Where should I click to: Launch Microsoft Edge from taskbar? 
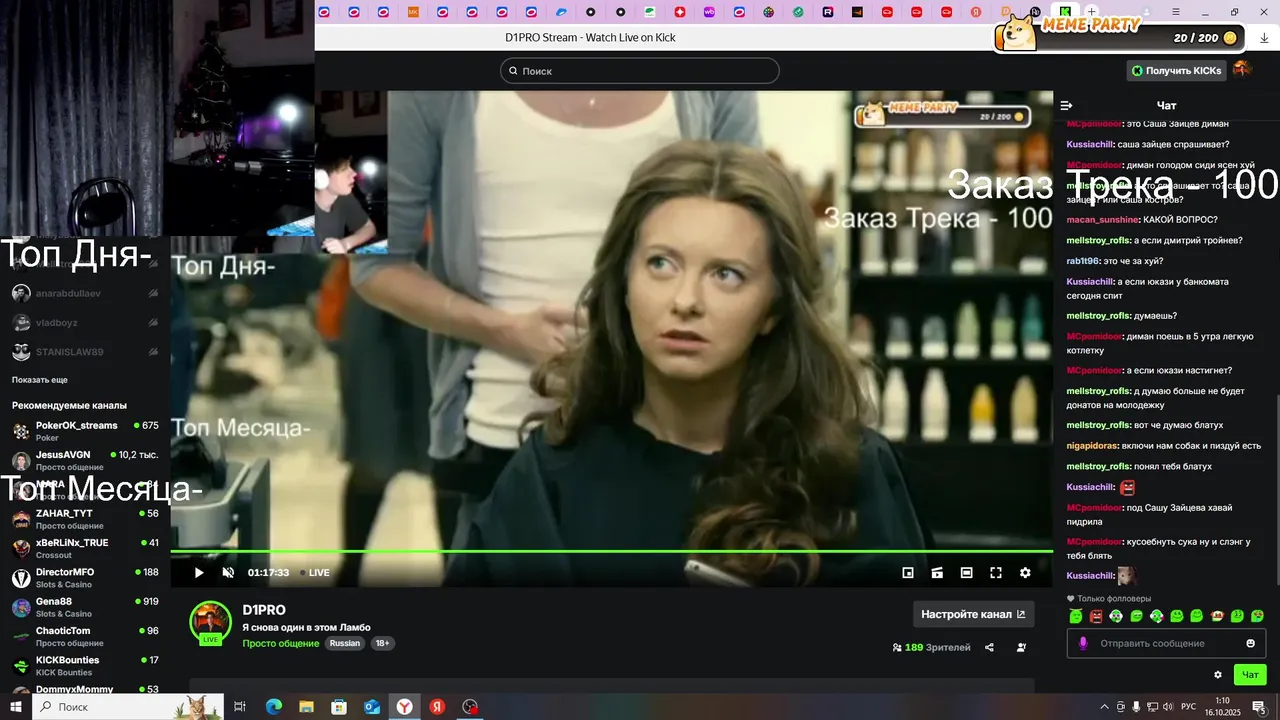274,707
